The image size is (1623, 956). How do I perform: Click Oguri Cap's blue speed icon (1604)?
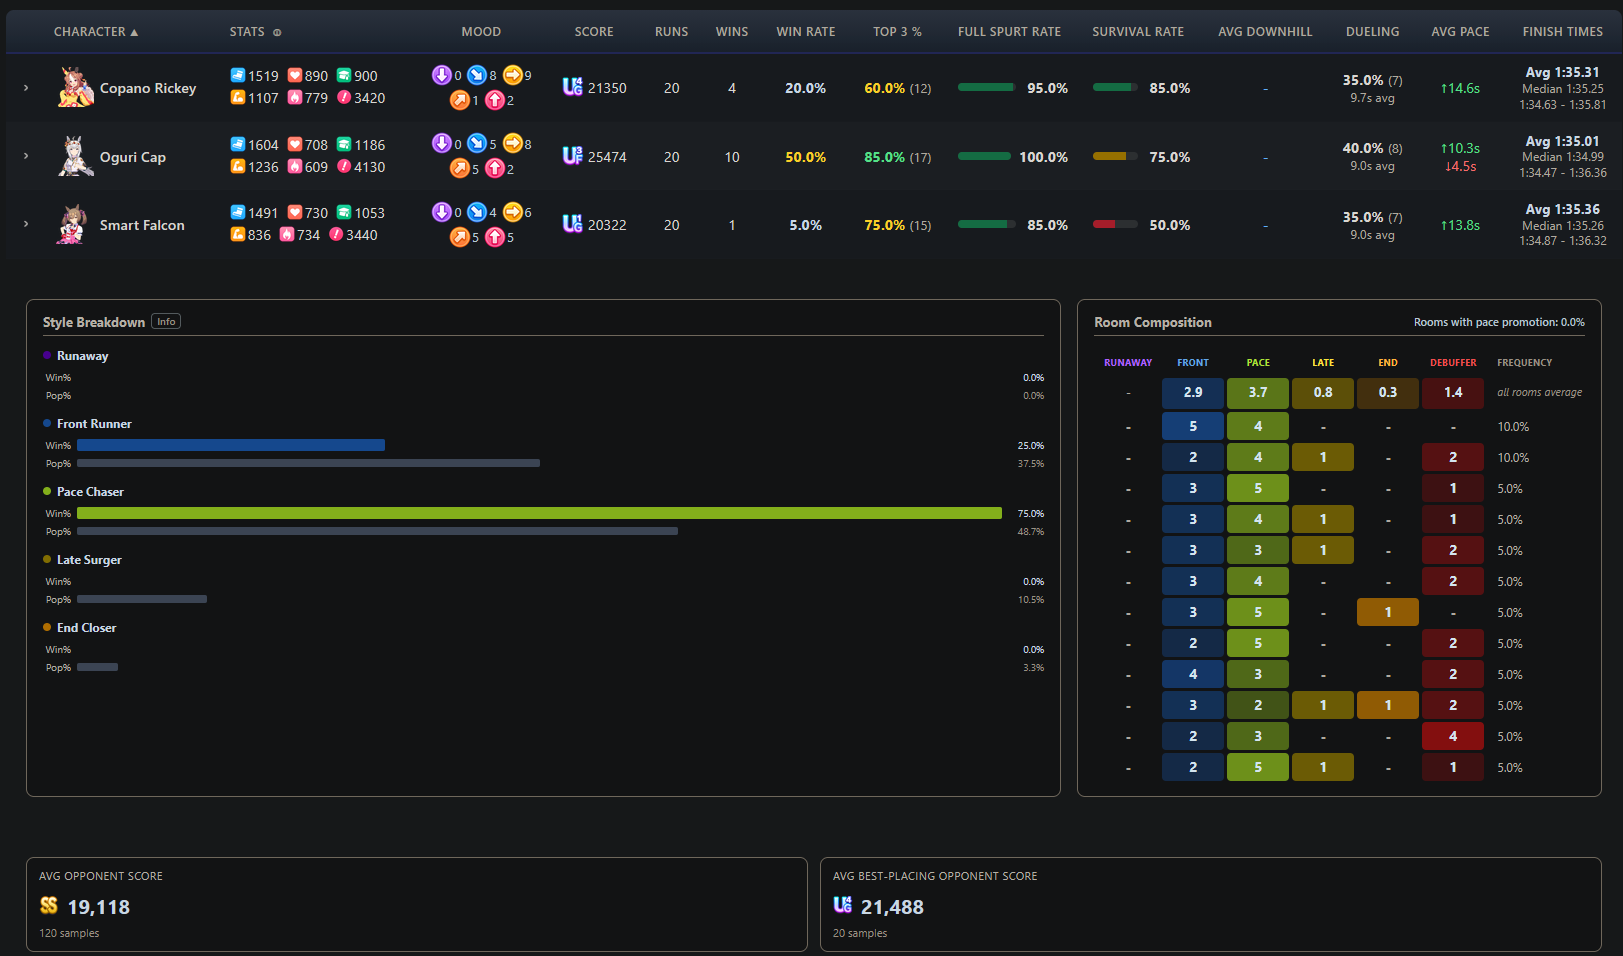pyautogui.click(x=238, y=144)
